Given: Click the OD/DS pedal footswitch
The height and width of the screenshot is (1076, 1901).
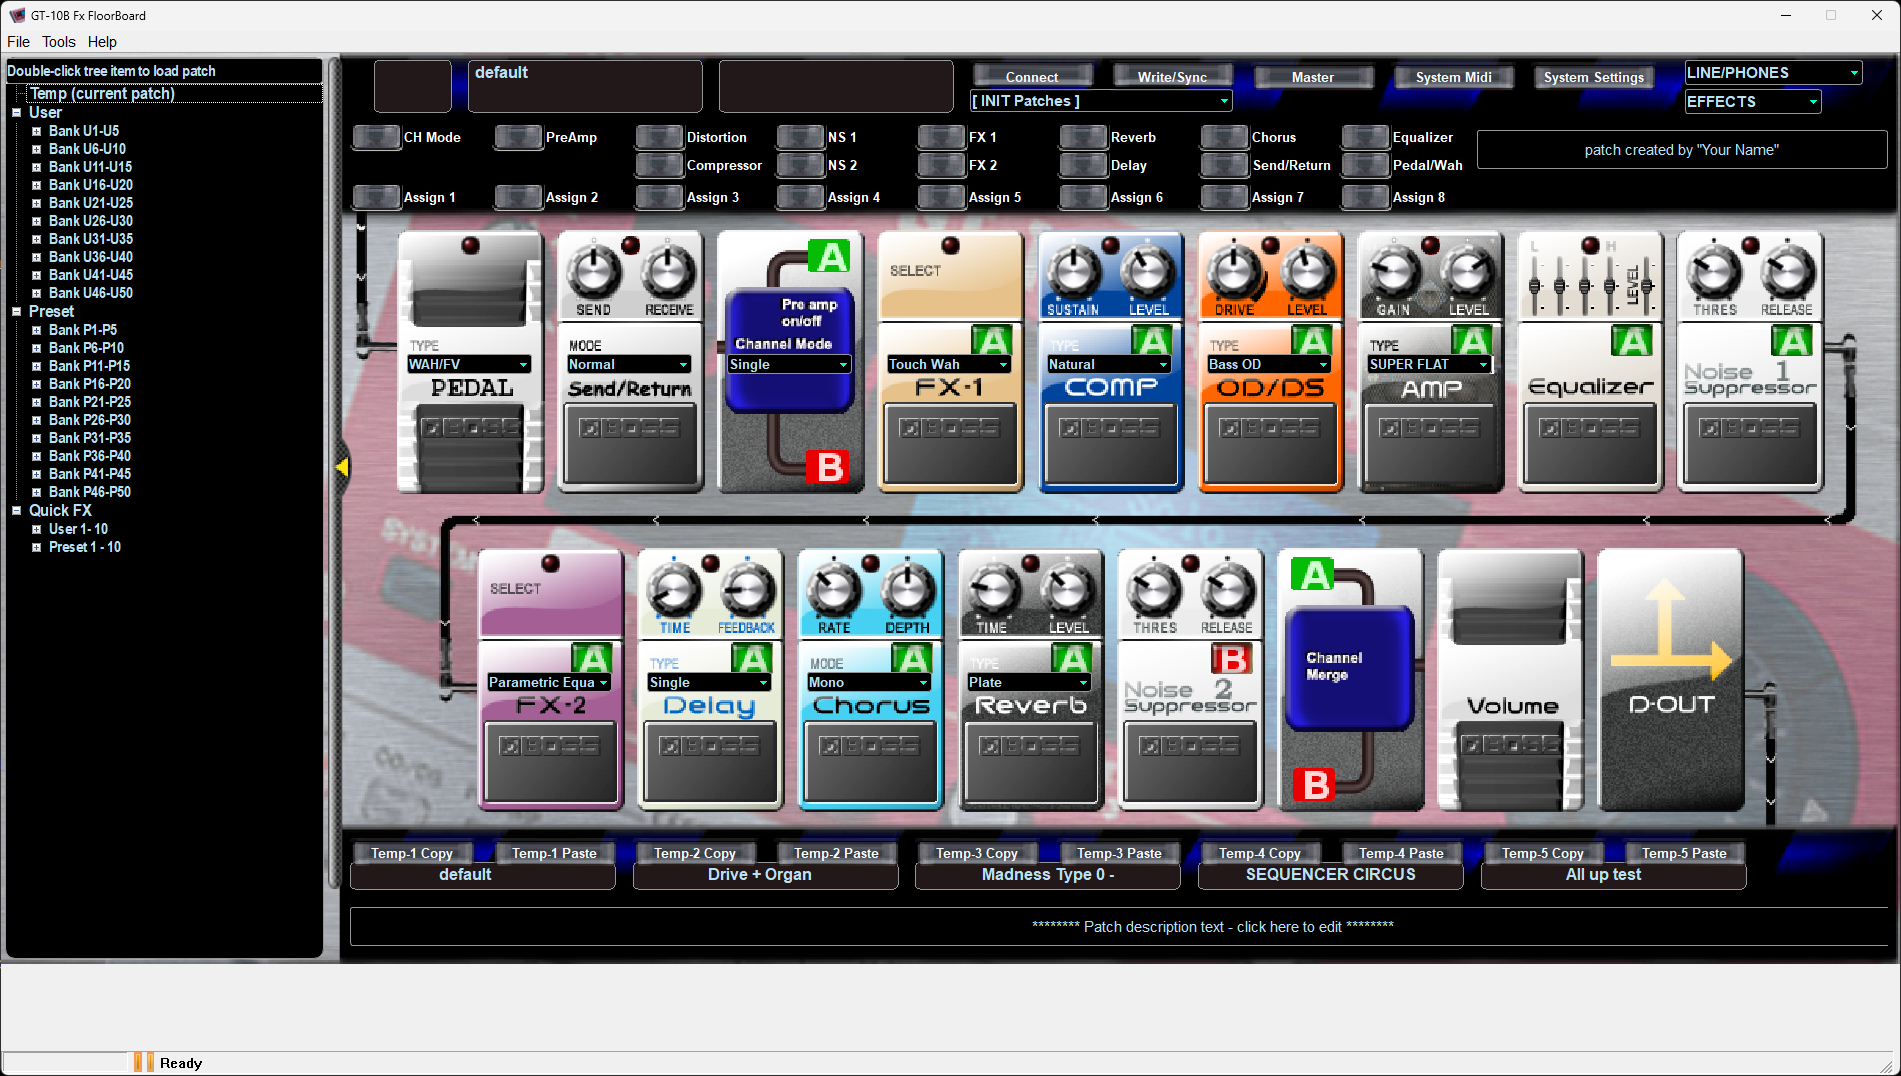Looking at the screenshot, I should click(x=1270, y=445).
